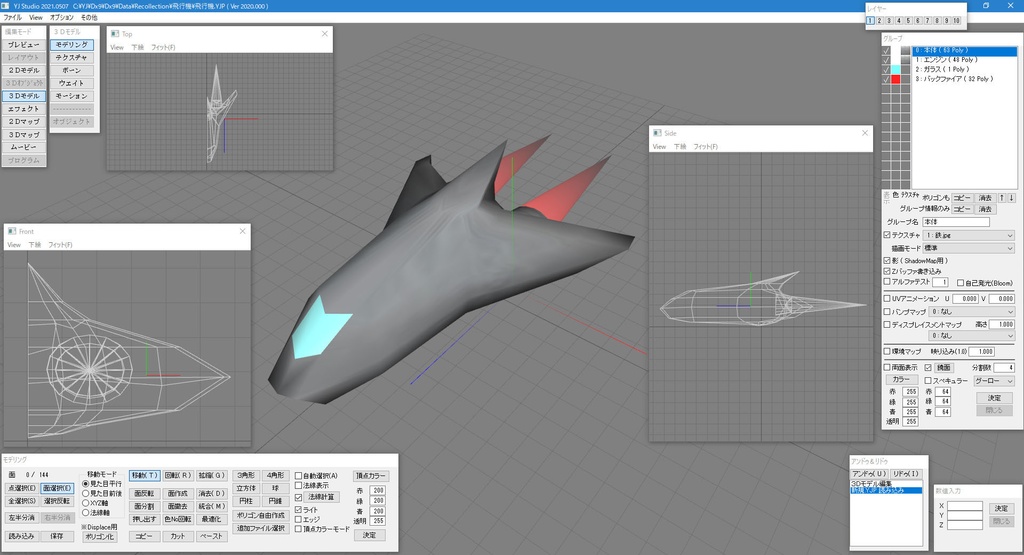Toggle visibility of group 1: エンジン
The image size is (1024, 555).
[886, 59]
